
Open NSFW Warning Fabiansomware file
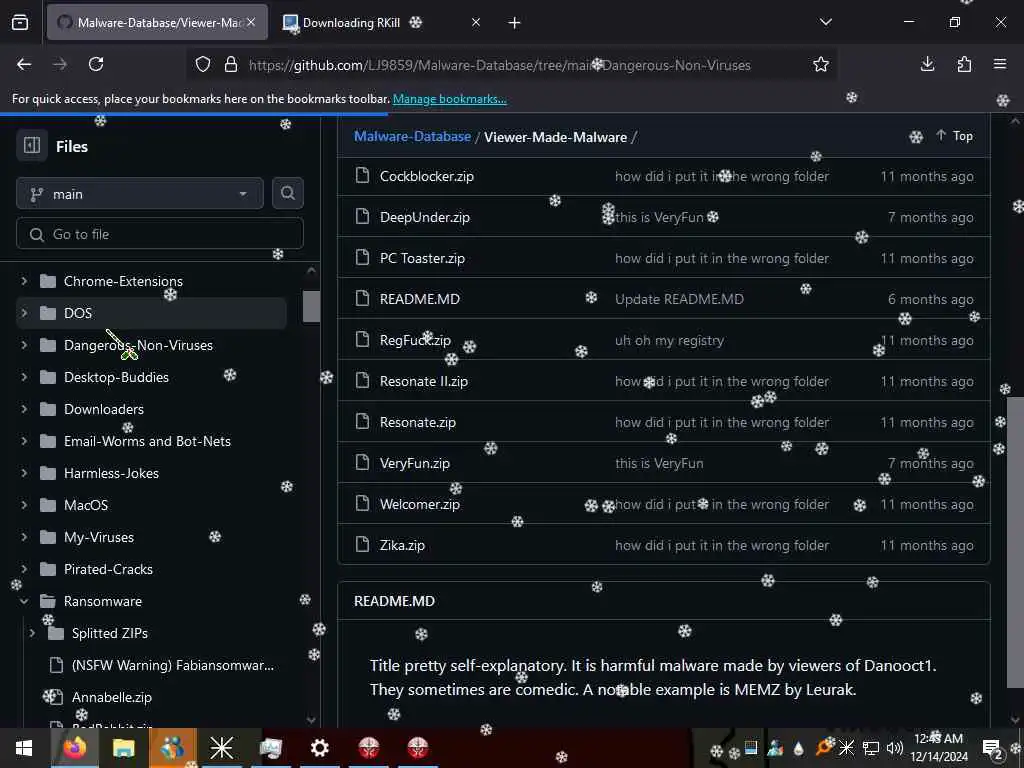172,665
